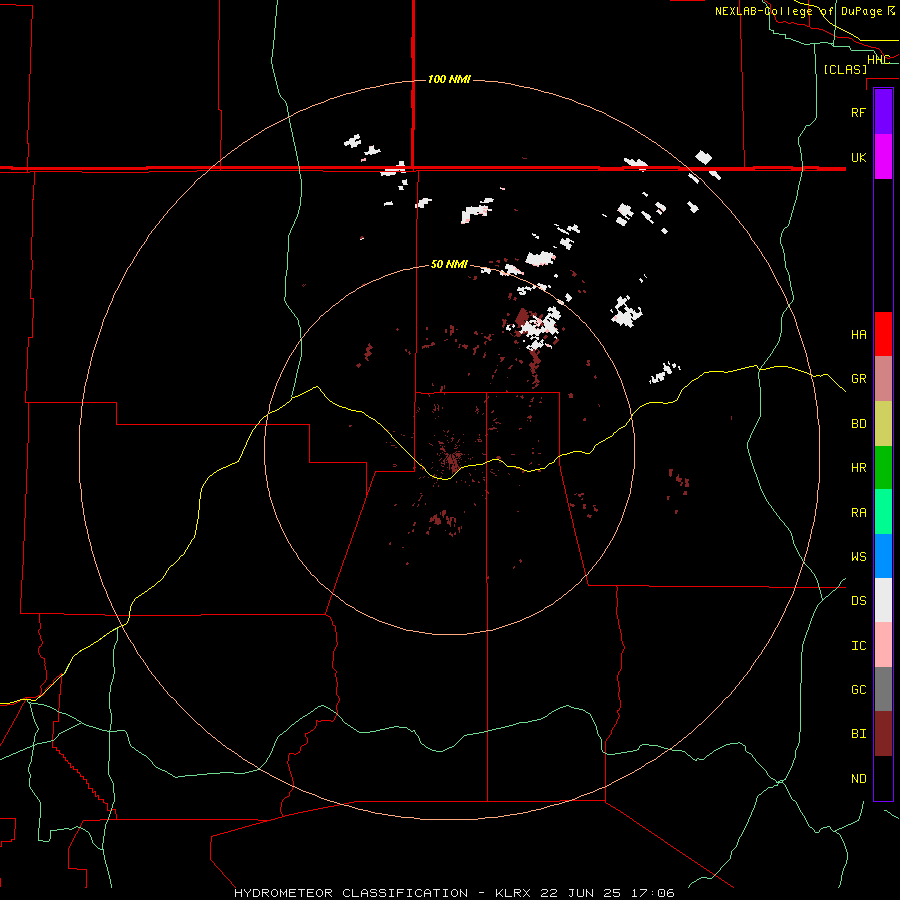This screenshot has height=900, width=900.
Task: Click the 50 NMI range ring label
Action: (449, 264)
